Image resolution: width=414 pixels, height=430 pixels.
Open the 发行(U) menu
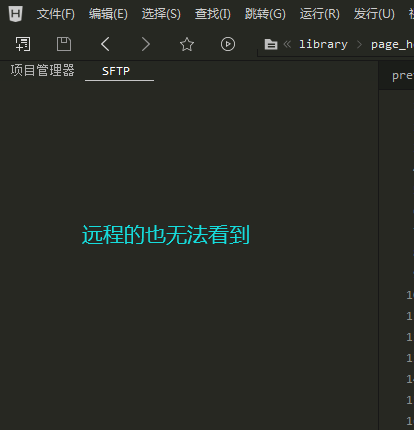(x=374, y=14)
